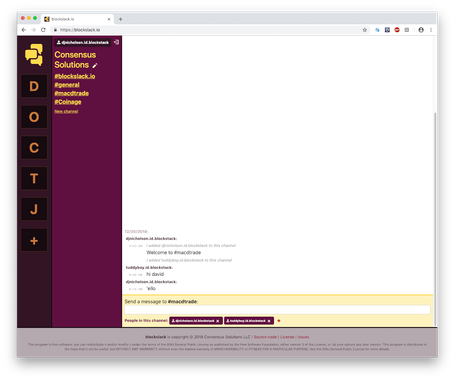Screen dimensions: 455x380
Task: Open the Source code footer link
Action: coord(265,337)
